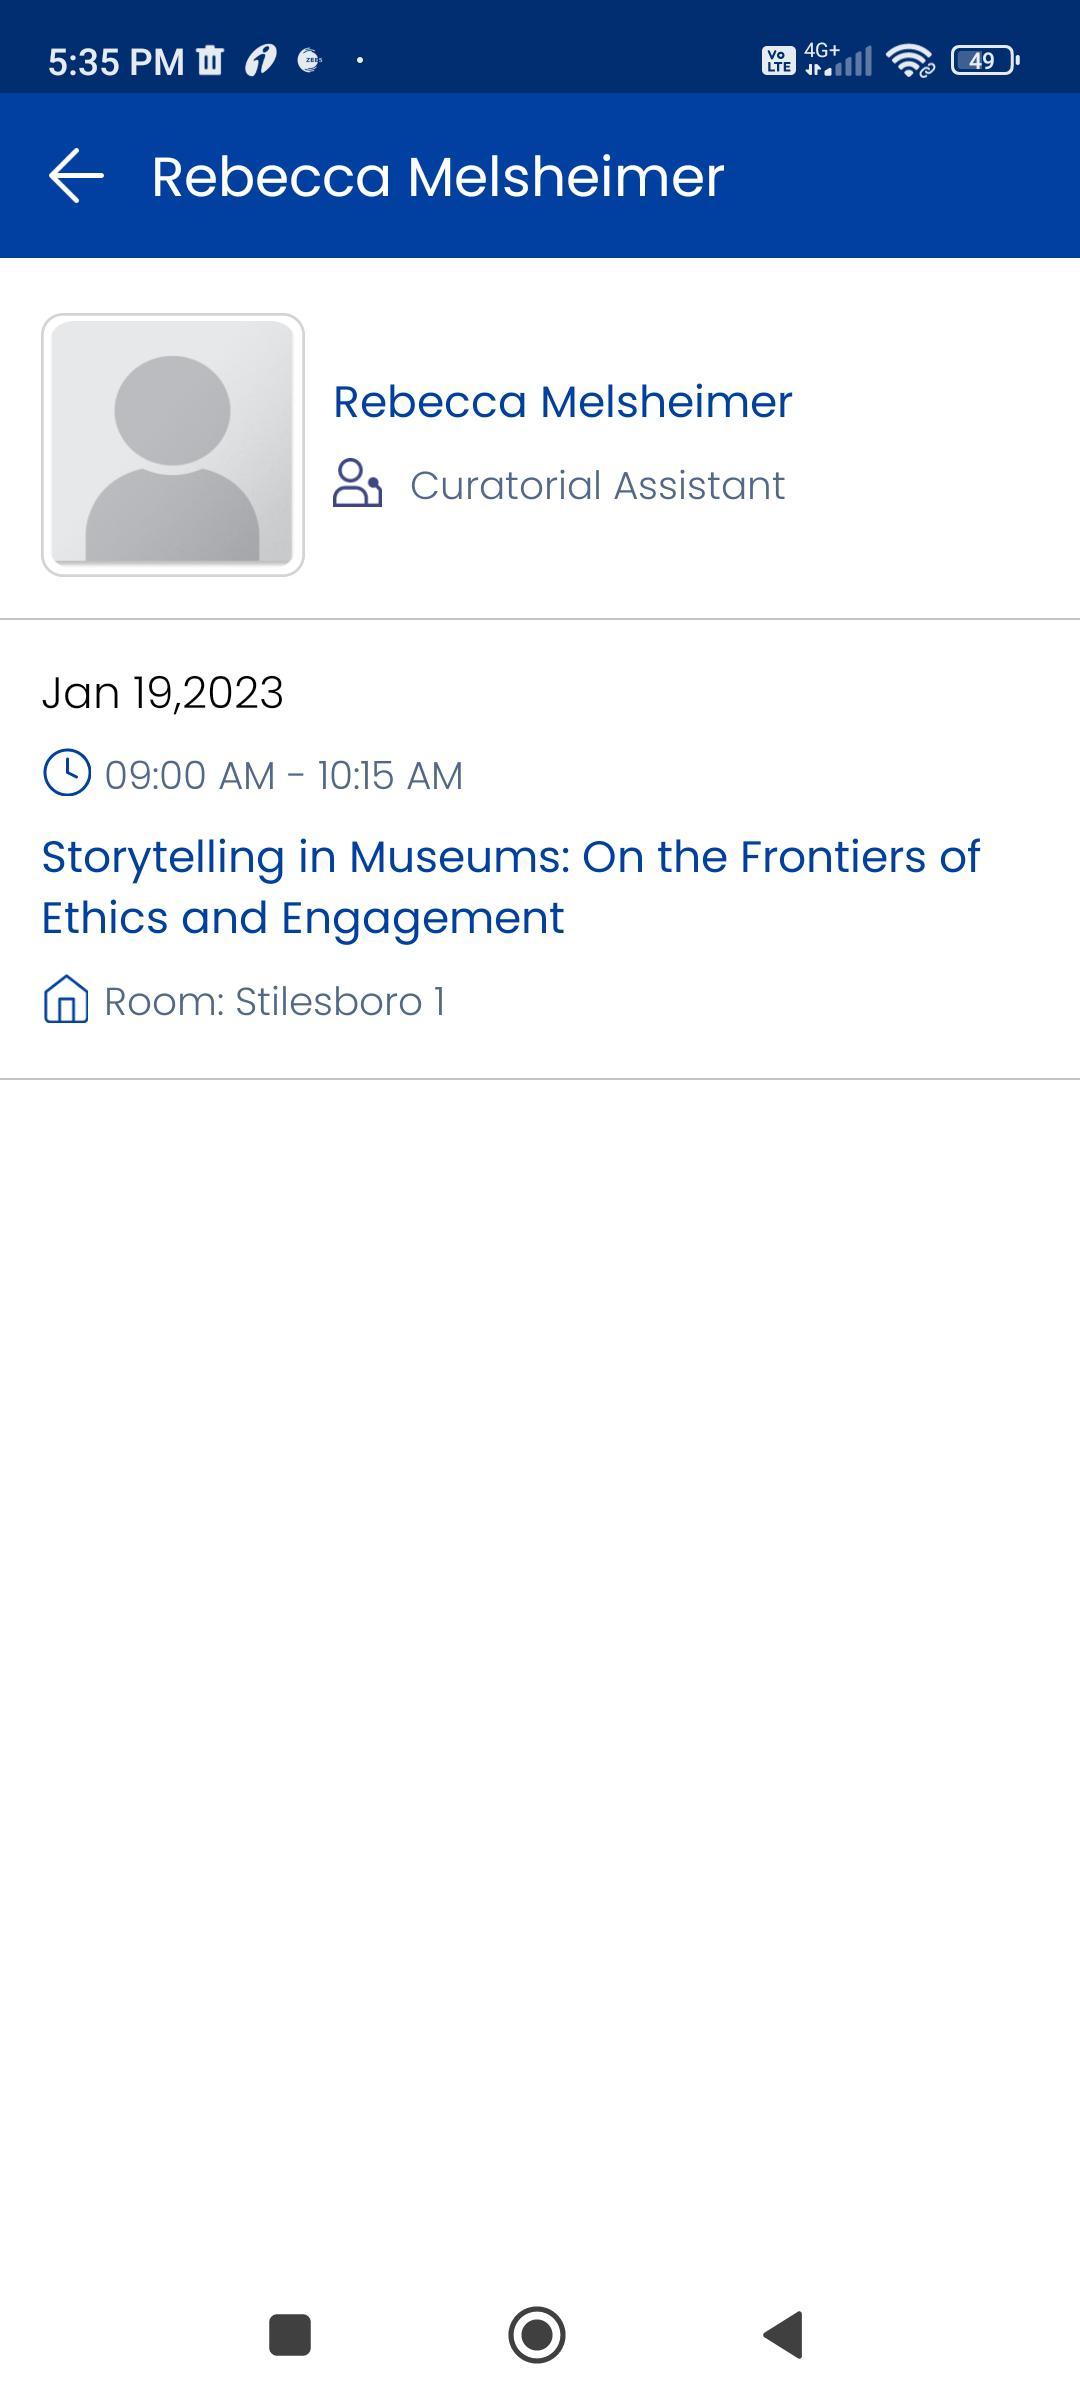This screenshot has height=2400, width=1080.
Task: Click the clock icon beside session time
Action: tap(67, 773)
